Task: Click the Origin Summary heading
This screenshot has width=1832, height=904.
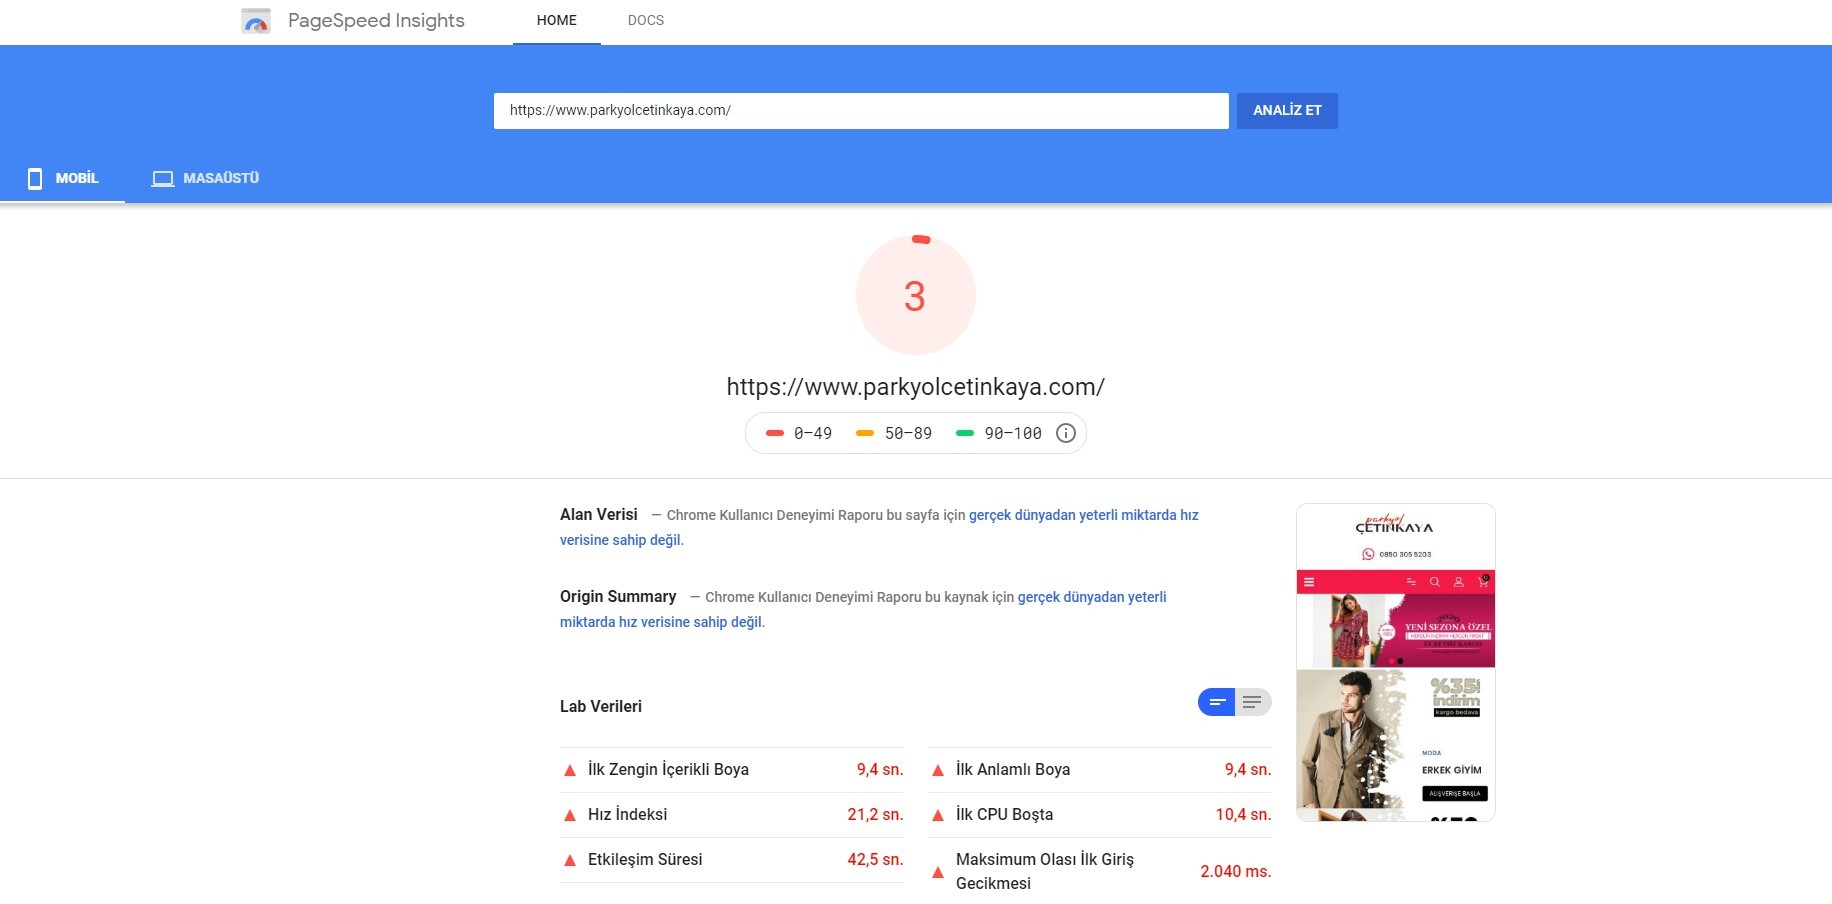Action: point(618,597)
